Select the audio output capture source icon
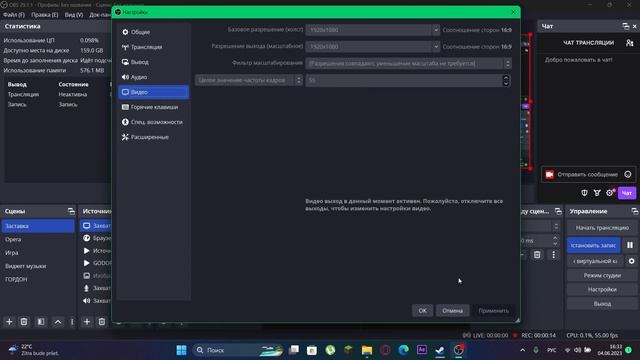Image resolution: width=640 pixels, height=360 pixels. tap(87, 300)
